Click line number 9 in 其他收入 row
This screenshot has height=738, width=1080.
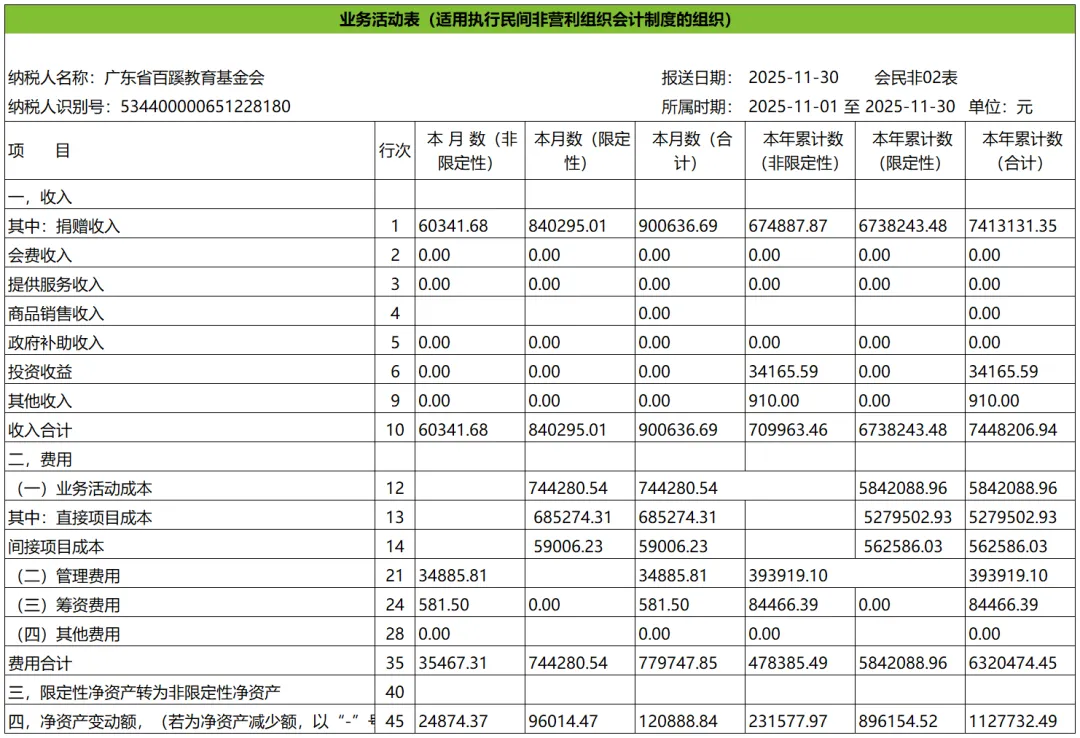pyautogui.click(x=395, y=401)
